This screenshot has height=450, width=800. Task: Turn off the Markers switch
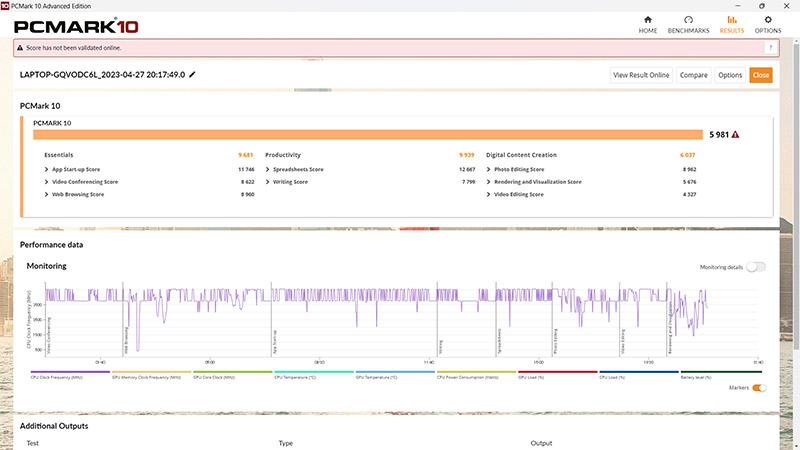click(759, 388)
